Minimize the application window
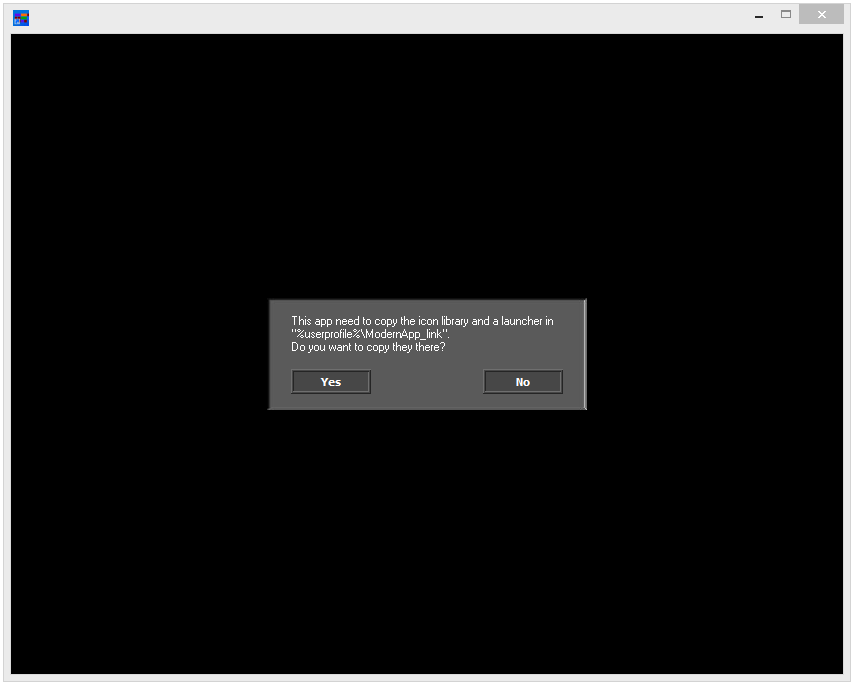 [759, 16]
